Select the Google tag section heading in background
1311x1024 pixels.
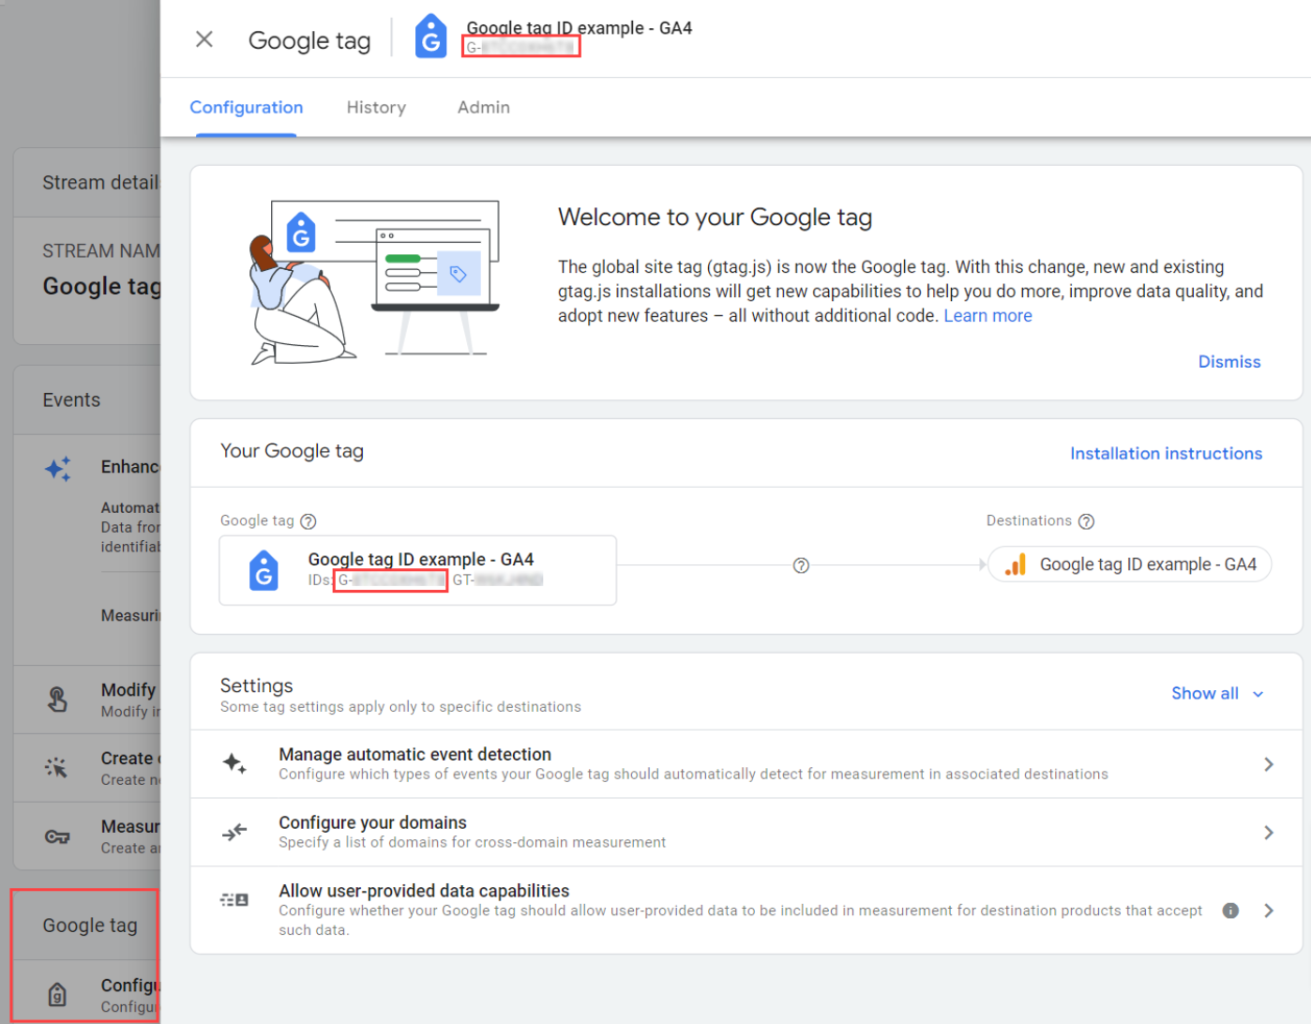click(90, 926)
